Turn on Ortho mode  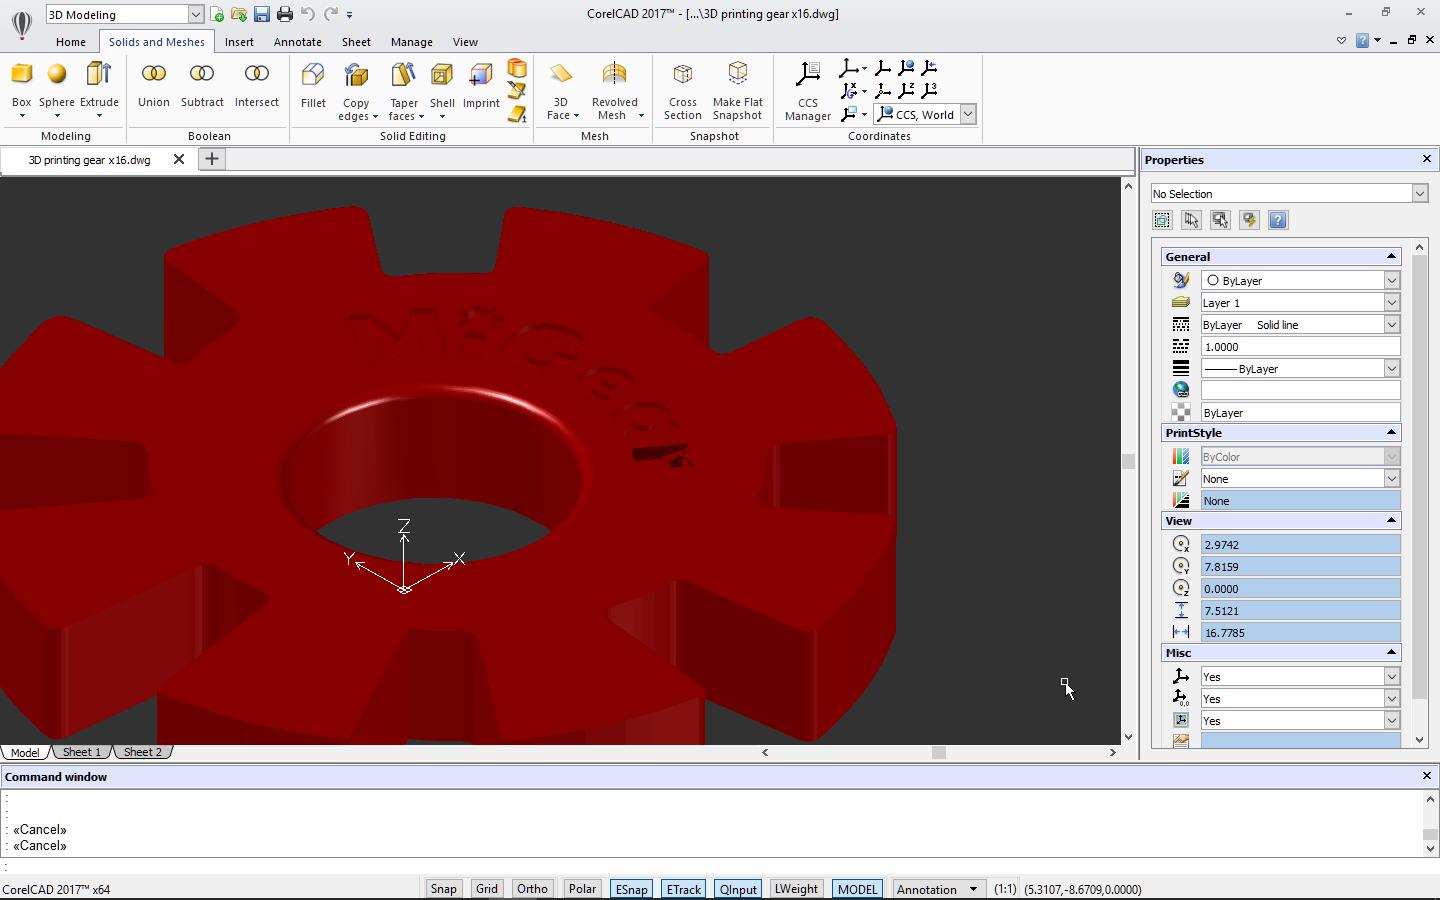(532, 889)
